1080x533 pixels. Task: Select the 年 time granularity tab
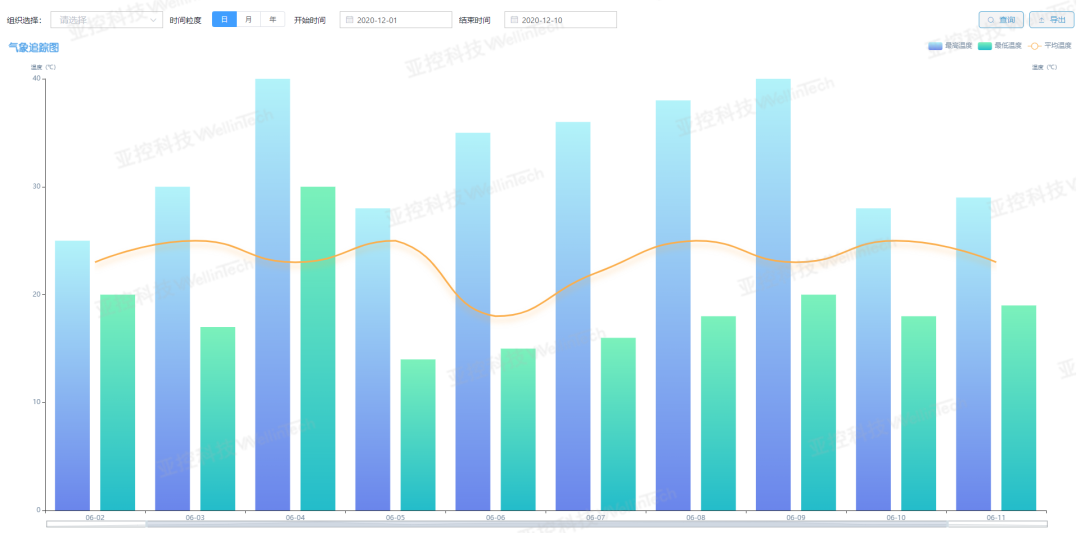pyautogui.click(x=273, y=19)
